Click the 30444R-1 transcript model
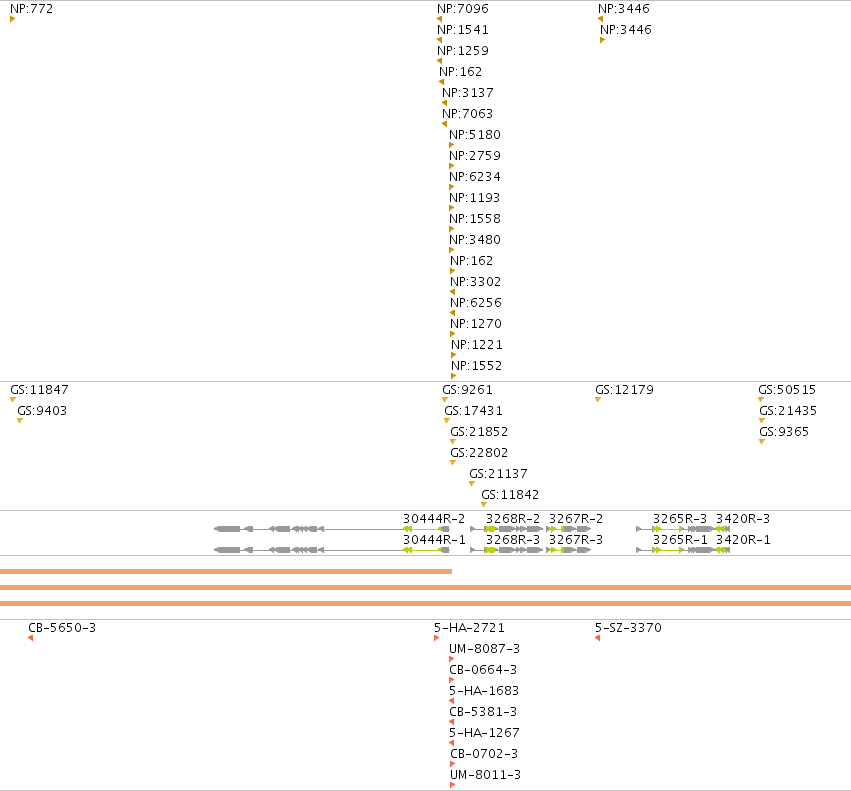The image size is (851, 791). point(332,550)
